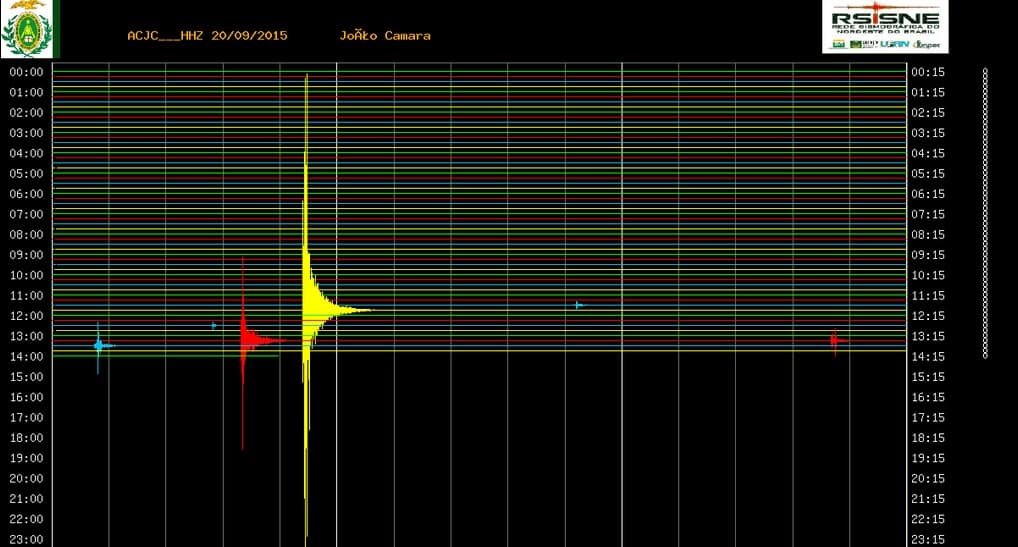
Task: Click the 05:15 right-side time label
Action: click(928, 174)
